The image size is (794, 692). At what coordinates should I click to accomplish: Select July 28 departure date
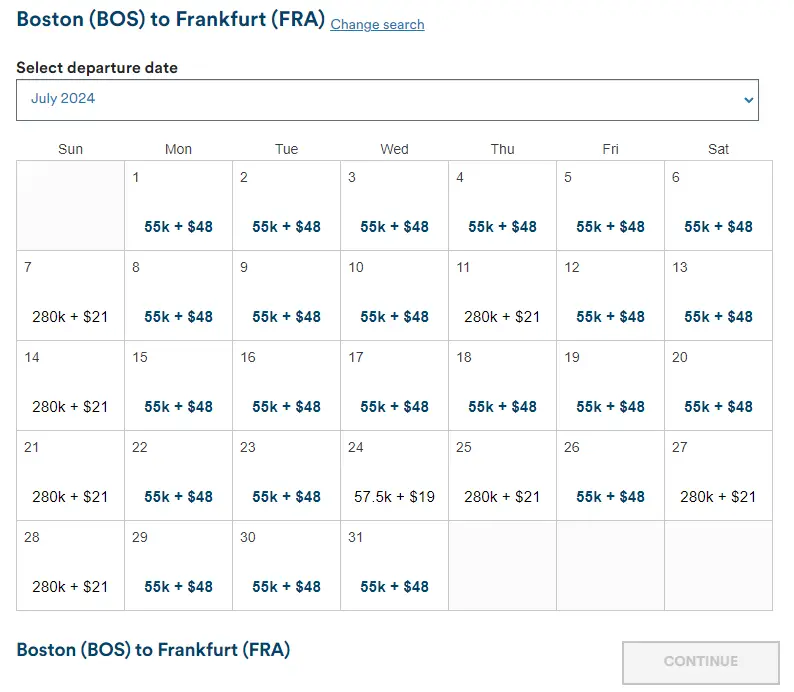click(x=70, y=566)
